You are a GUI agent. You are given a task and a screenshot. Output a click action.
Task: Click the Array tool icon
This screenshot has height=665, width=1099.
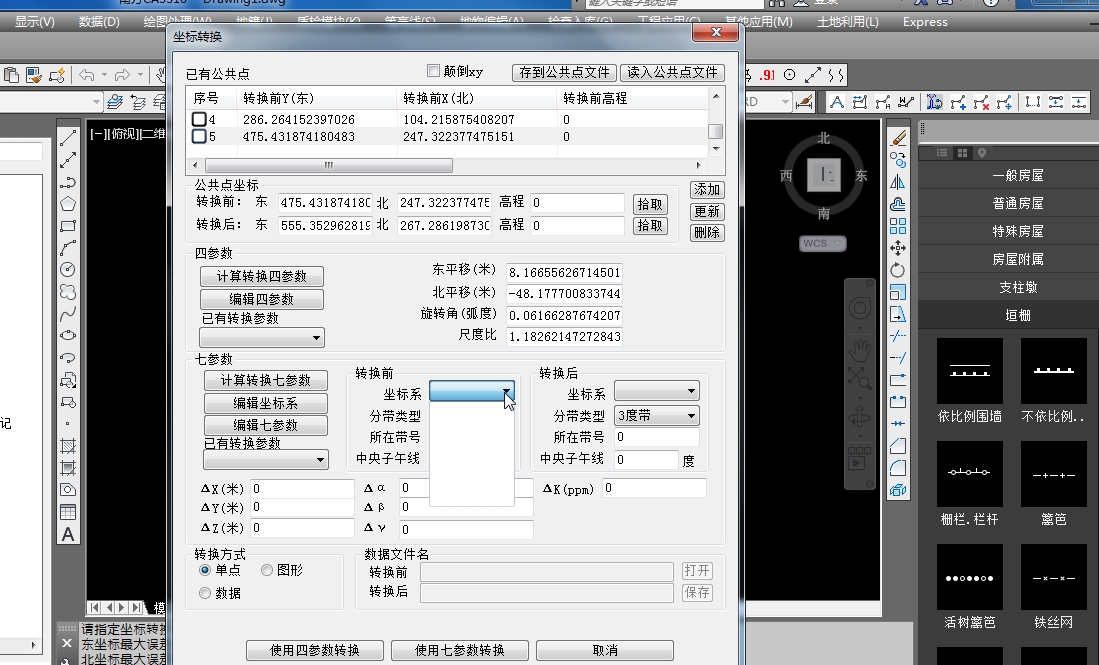click(x=898, y=226)
